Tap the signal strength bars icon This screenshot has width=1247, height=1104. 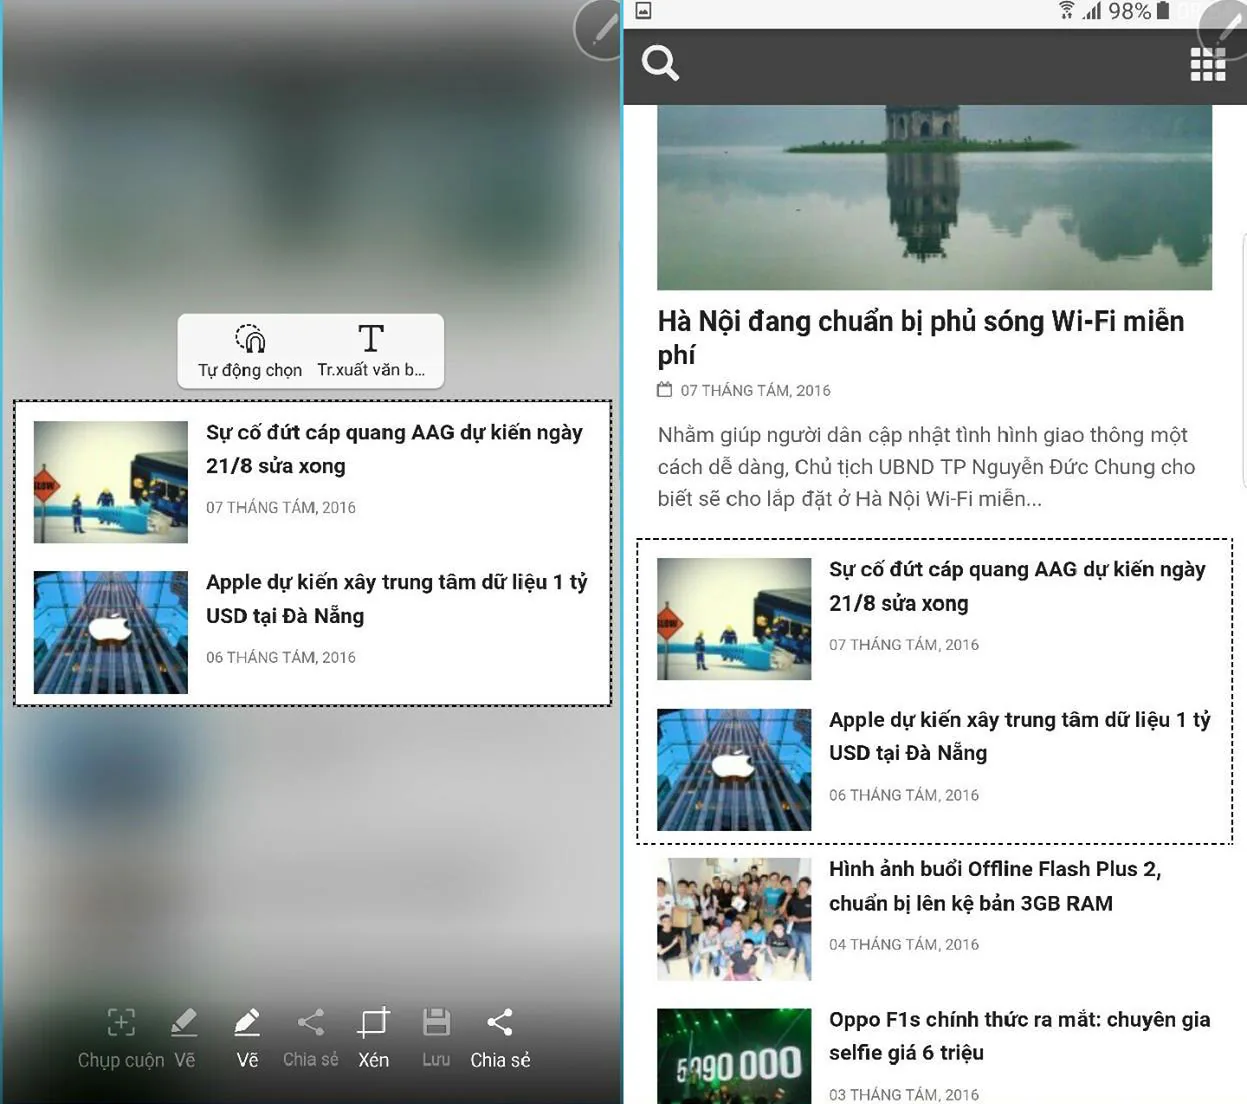(1091, 11)
